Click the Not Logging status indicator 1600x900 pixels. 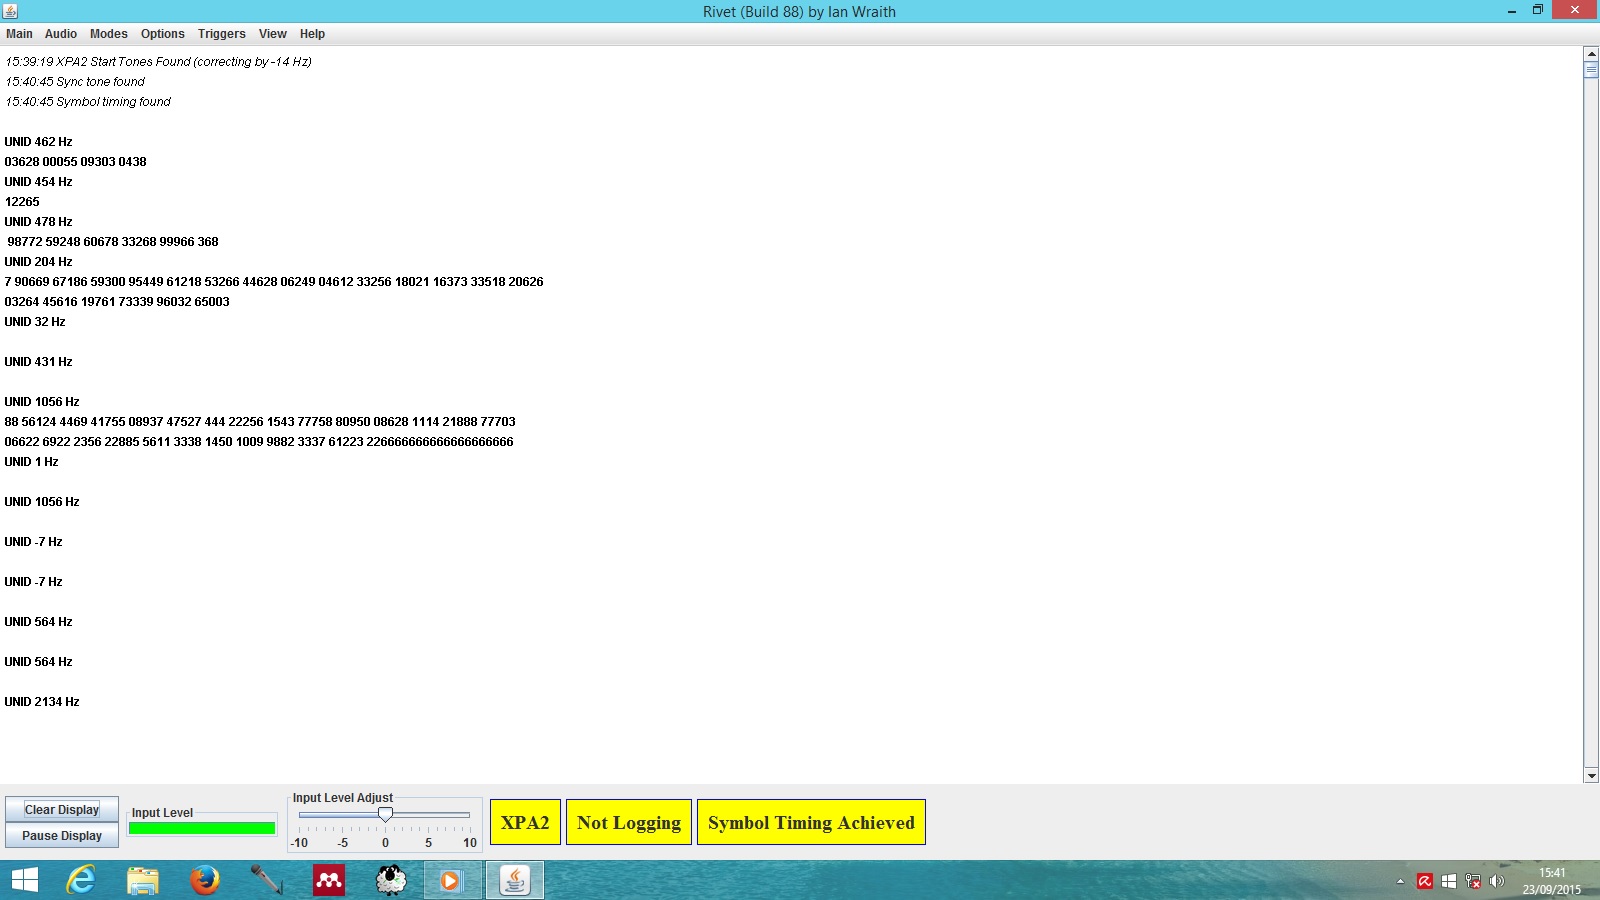[x=628, y=822]
